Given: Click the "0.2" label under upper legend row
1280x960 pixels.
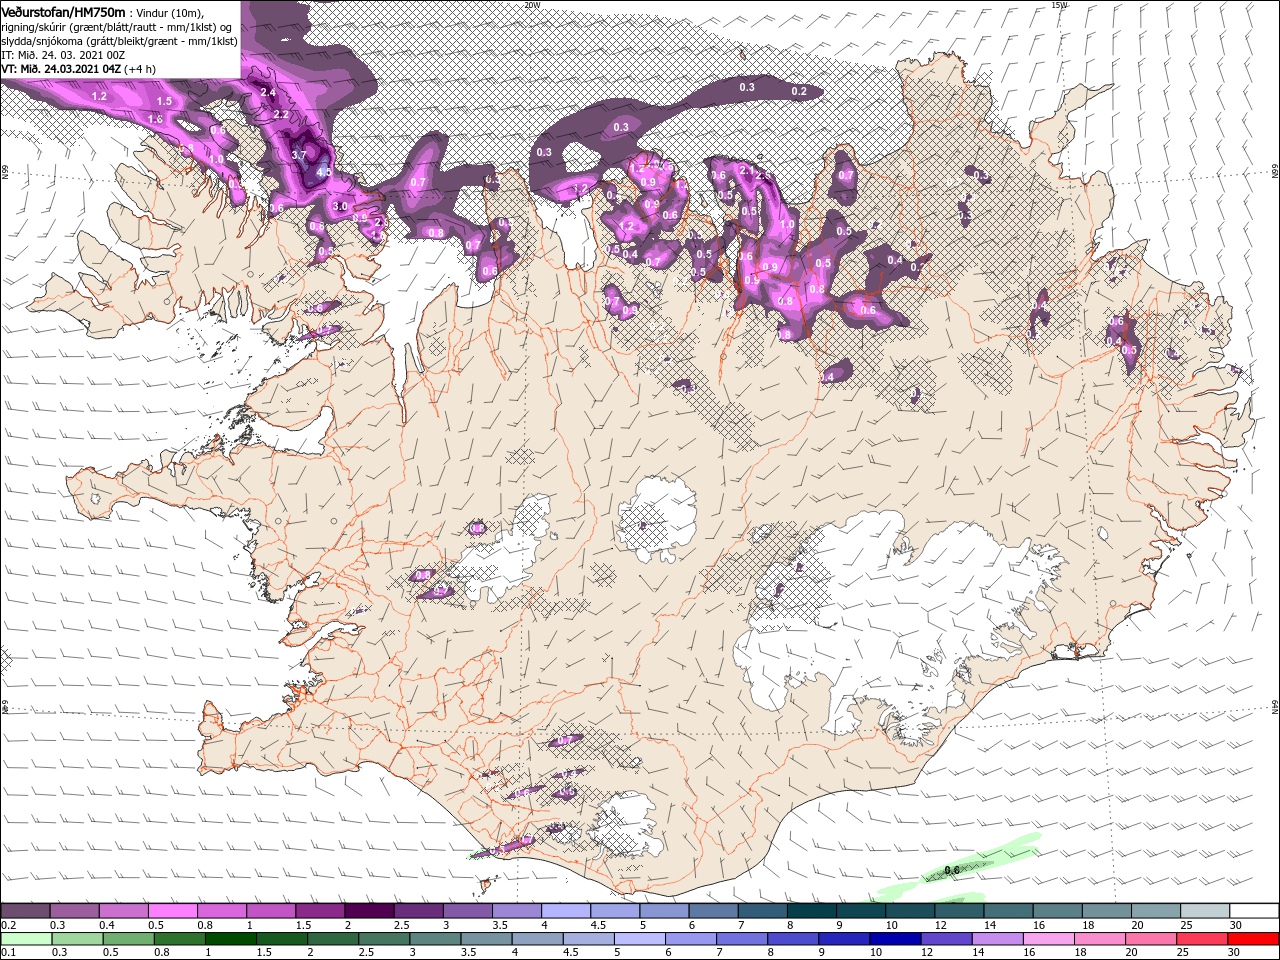Looking at the screenshot, I should click(8, 925).
